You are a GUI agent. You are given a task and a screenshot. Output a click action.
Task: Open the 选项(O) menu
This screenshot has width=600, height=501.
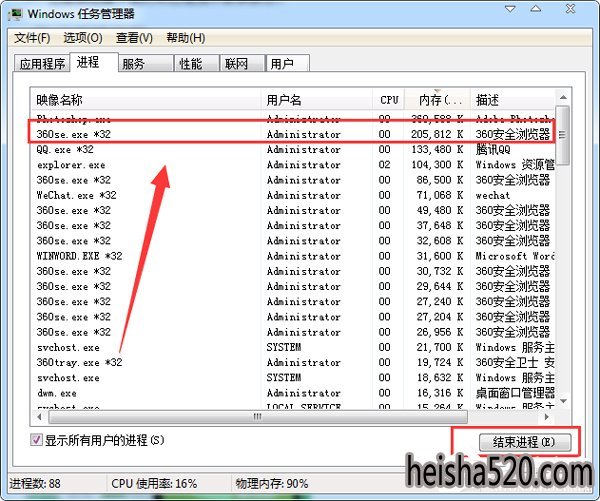83,38
